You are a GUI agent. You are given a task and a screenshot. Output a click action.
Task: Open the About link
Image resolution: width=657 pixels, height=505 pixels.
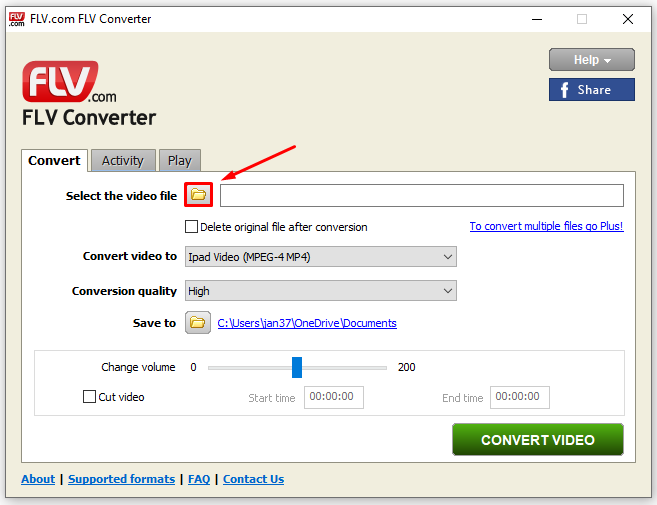[x=38, y=479]
